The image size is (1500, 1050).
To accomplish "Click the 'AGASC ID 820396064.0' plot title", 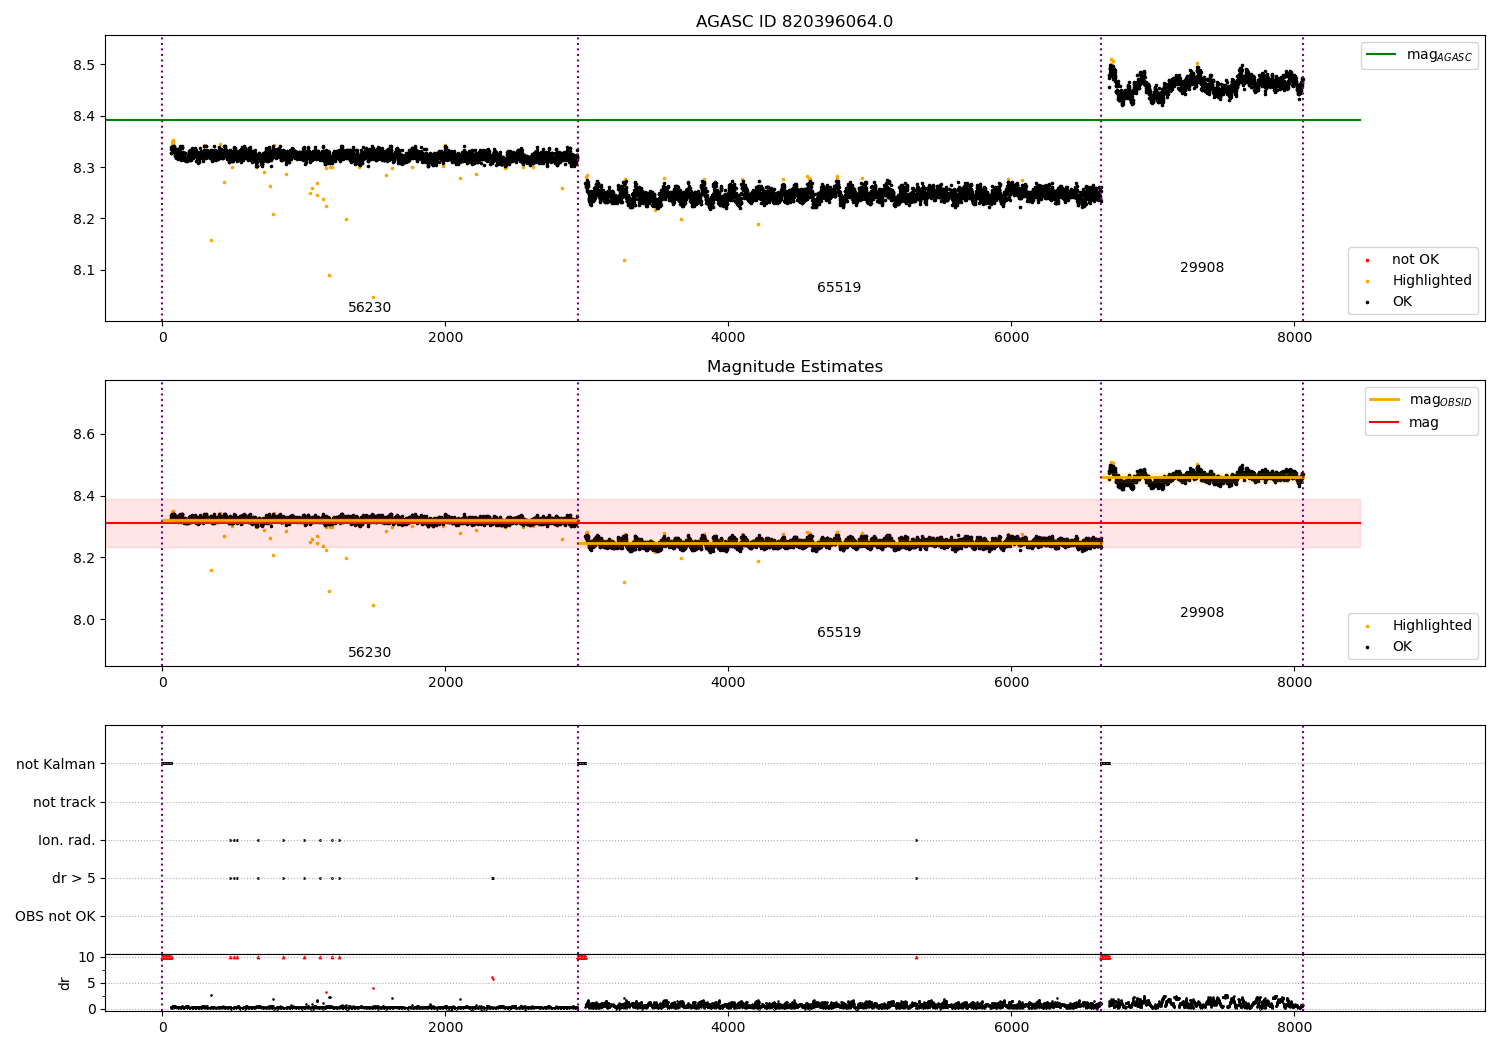I will click(794, 22).
